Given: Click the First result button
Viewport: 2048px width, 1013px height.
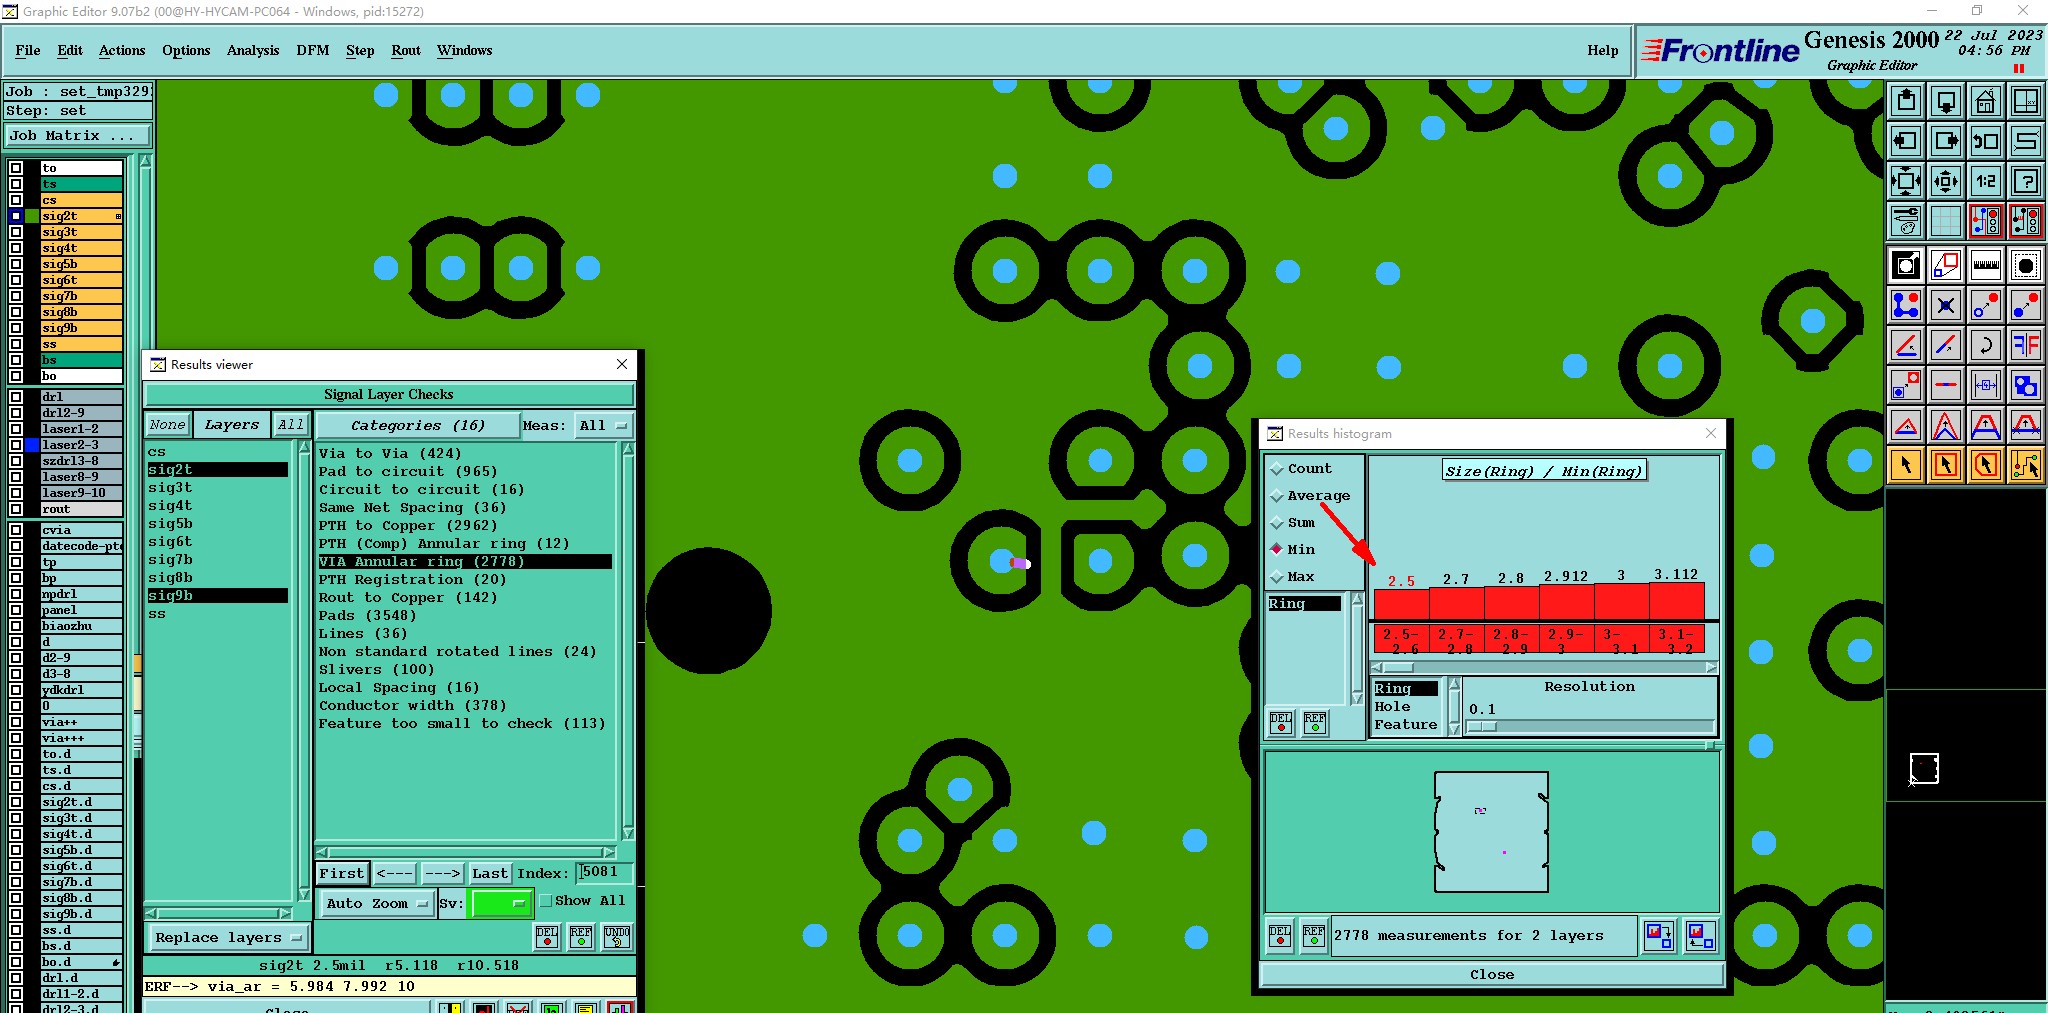Looking at the screenshot, I should coord(342,874).
